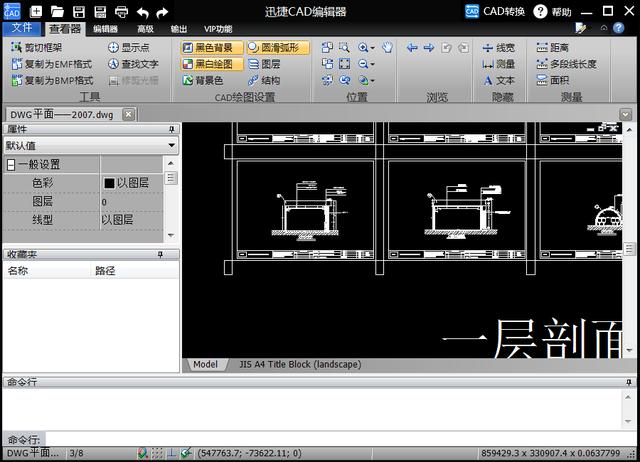
Task: Toggle 测量 dimensions visibility in 隐藏 group
Action: pos(498,64)
